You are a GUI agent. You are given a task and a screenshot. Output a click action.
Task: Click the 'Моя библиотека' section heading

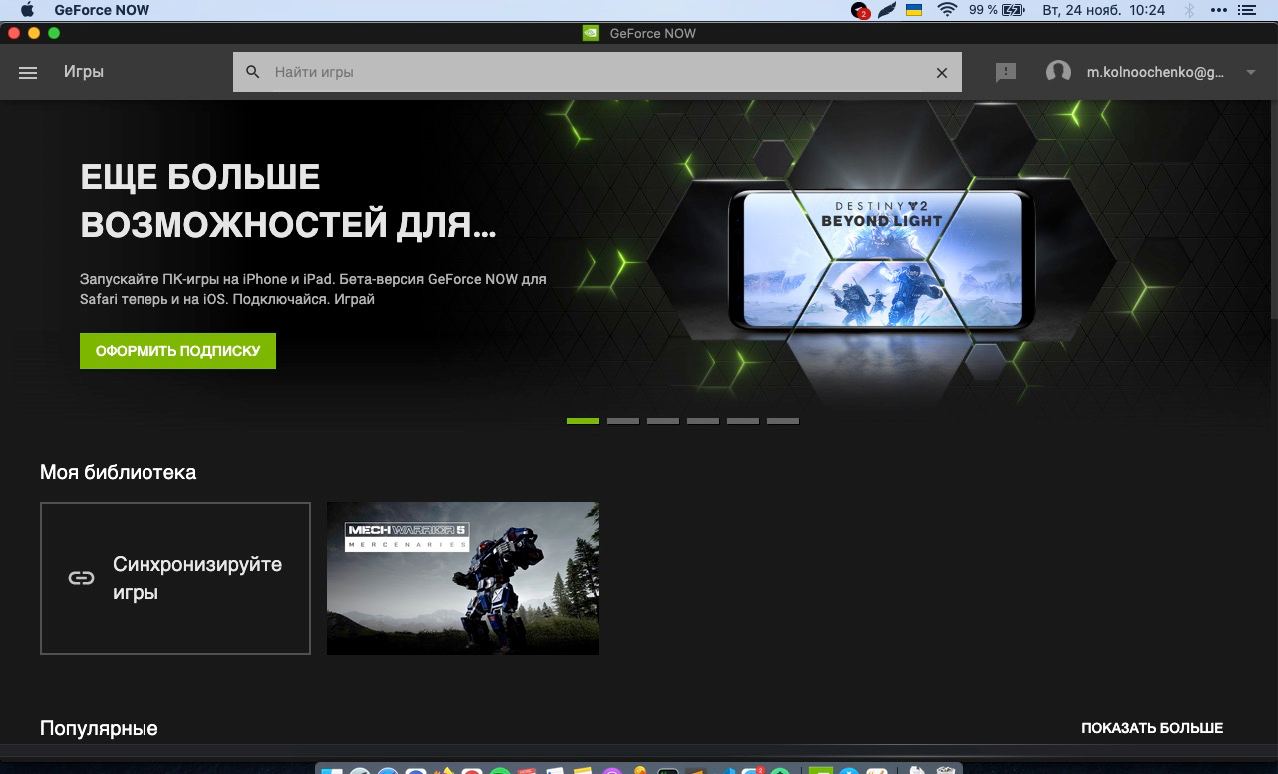point(118,472)
